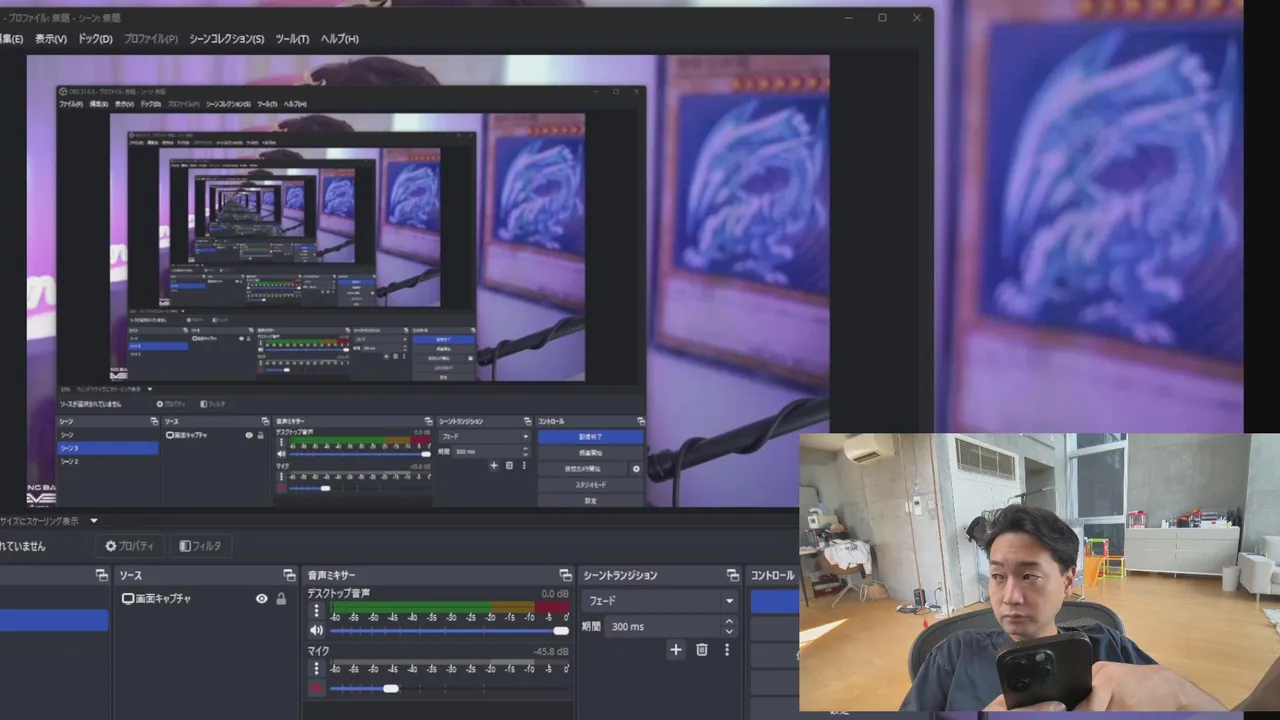
Task: Click the フィルタ button in main window
Action: 199,546
